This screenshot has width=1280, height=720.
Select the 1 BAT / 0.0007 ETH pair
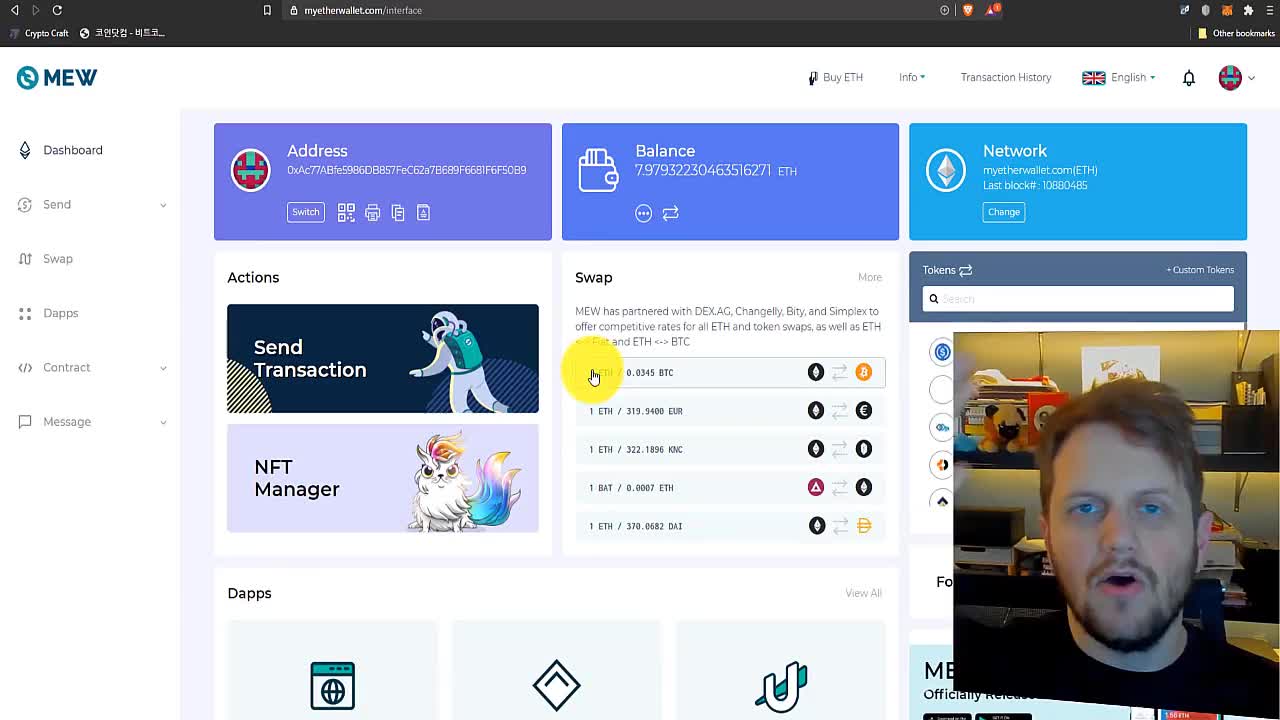(x=730, y=488)
